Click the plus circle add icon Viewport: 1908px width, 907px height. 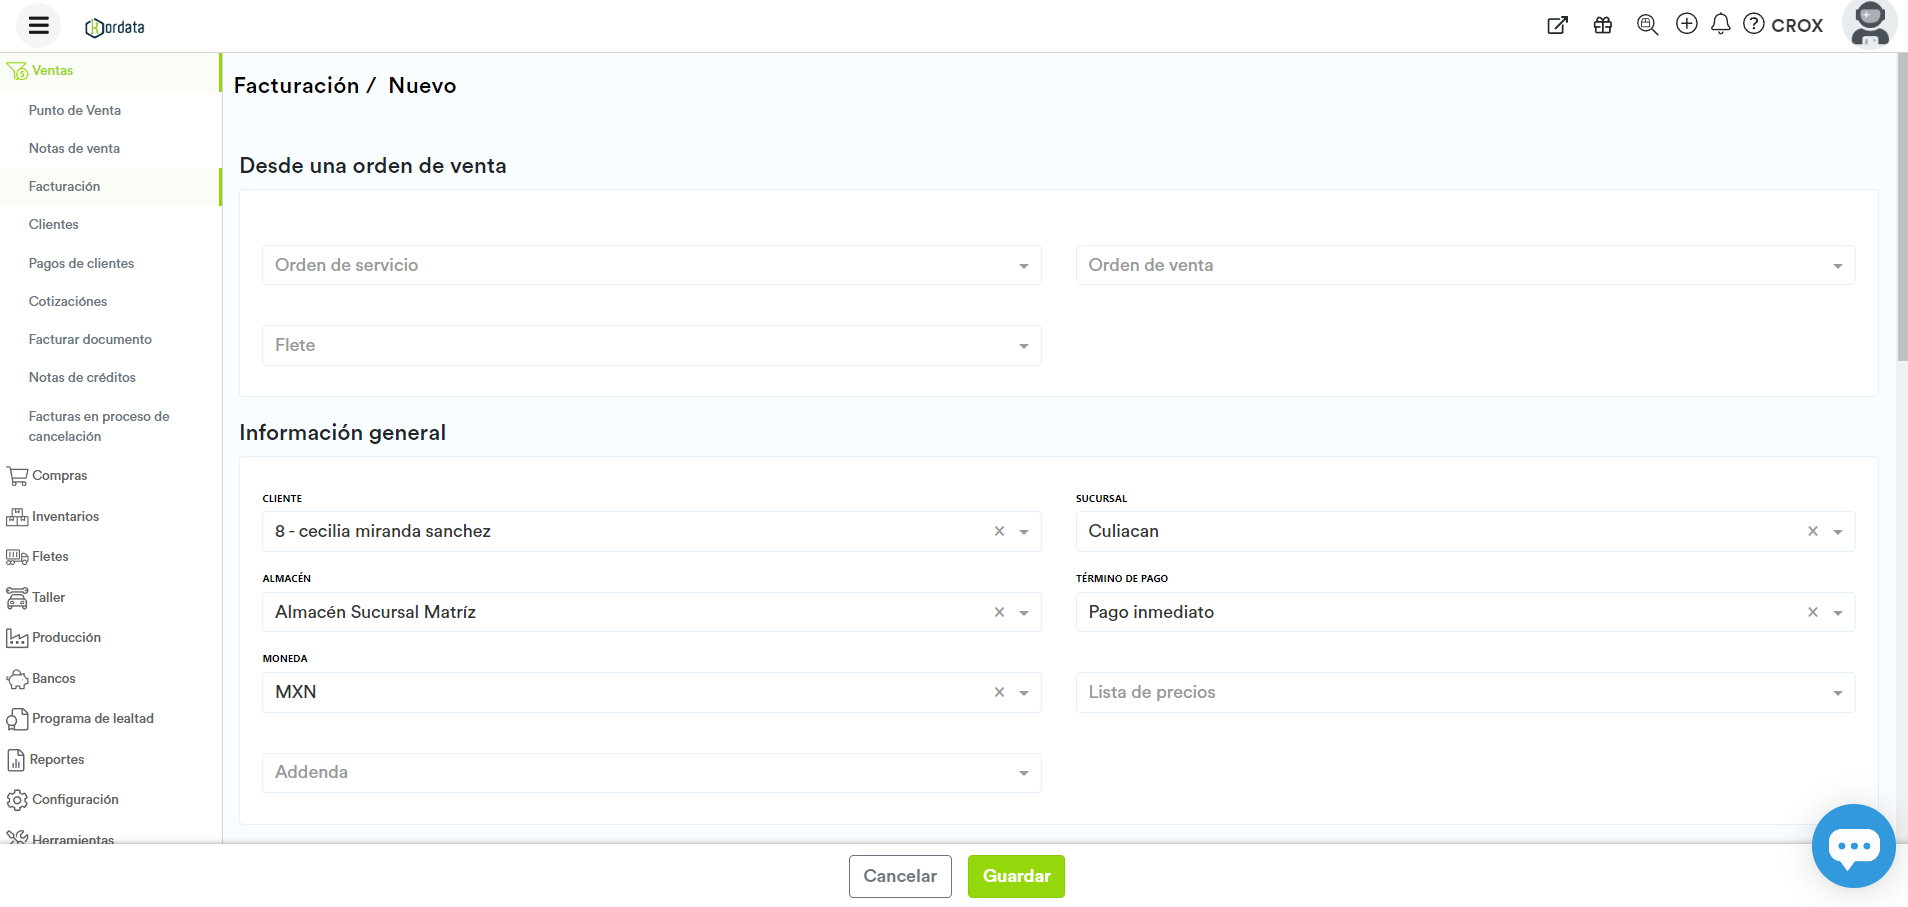pos(1687,24)
